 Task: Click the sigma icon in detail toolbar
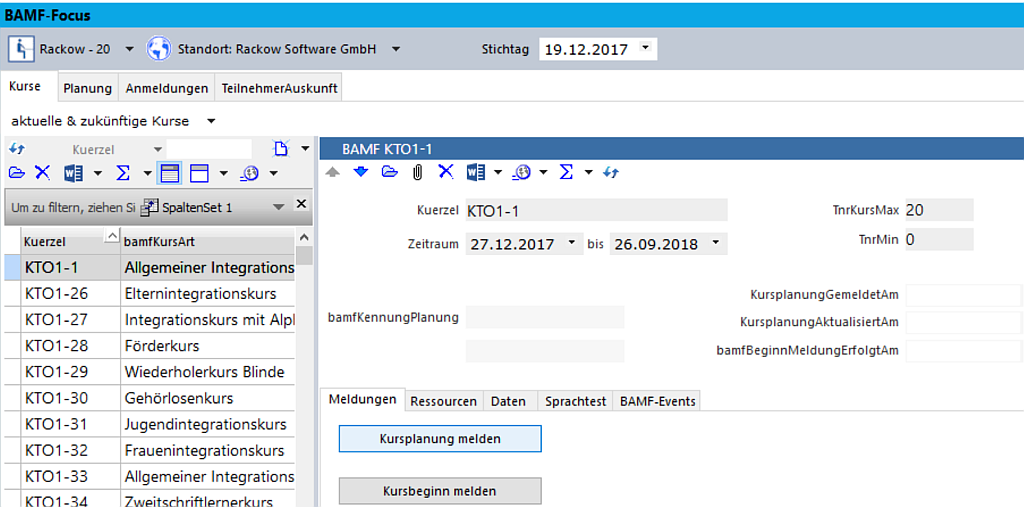pos(566,172)
